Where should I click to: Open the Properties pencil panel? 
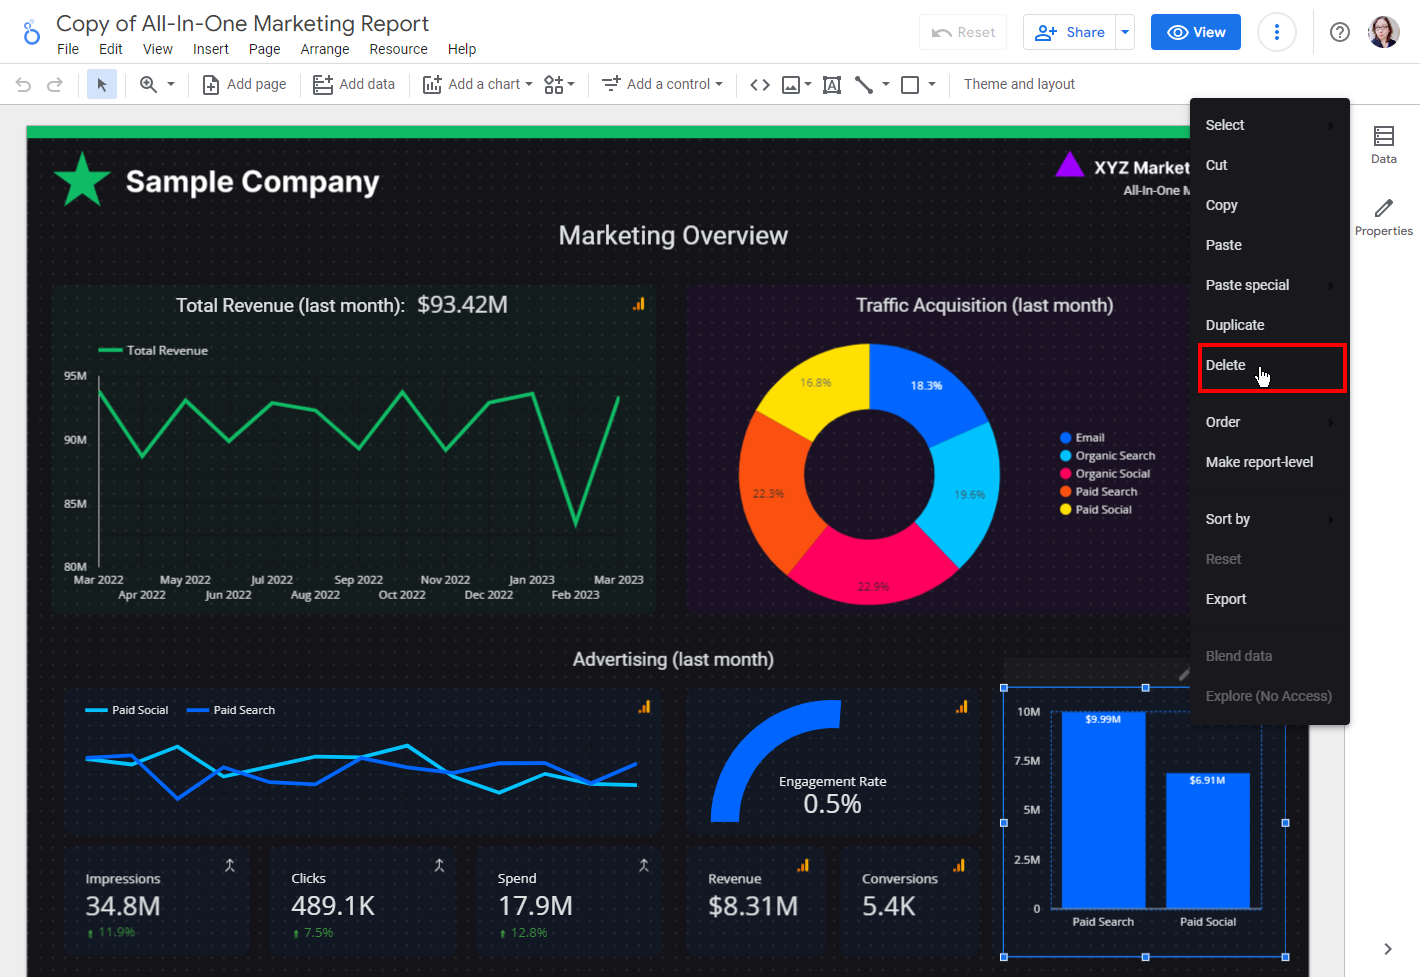pyautogui.click(x=1383, y=216)
